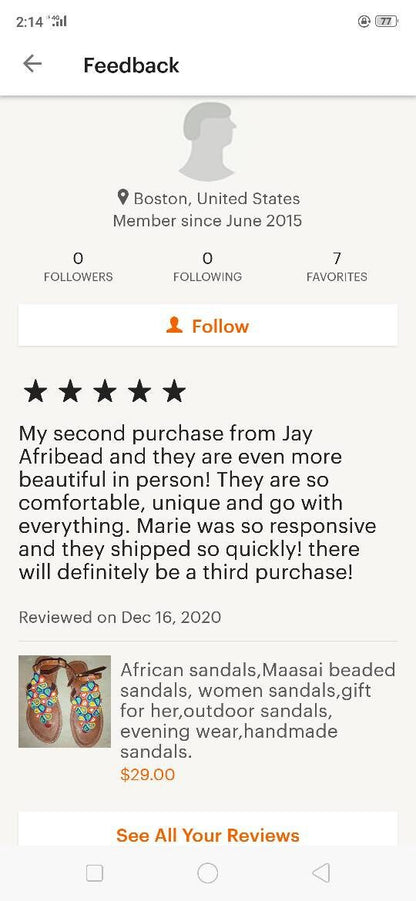Tap the Boston, United States location text

pyautogui.click(x=217, y=198)
